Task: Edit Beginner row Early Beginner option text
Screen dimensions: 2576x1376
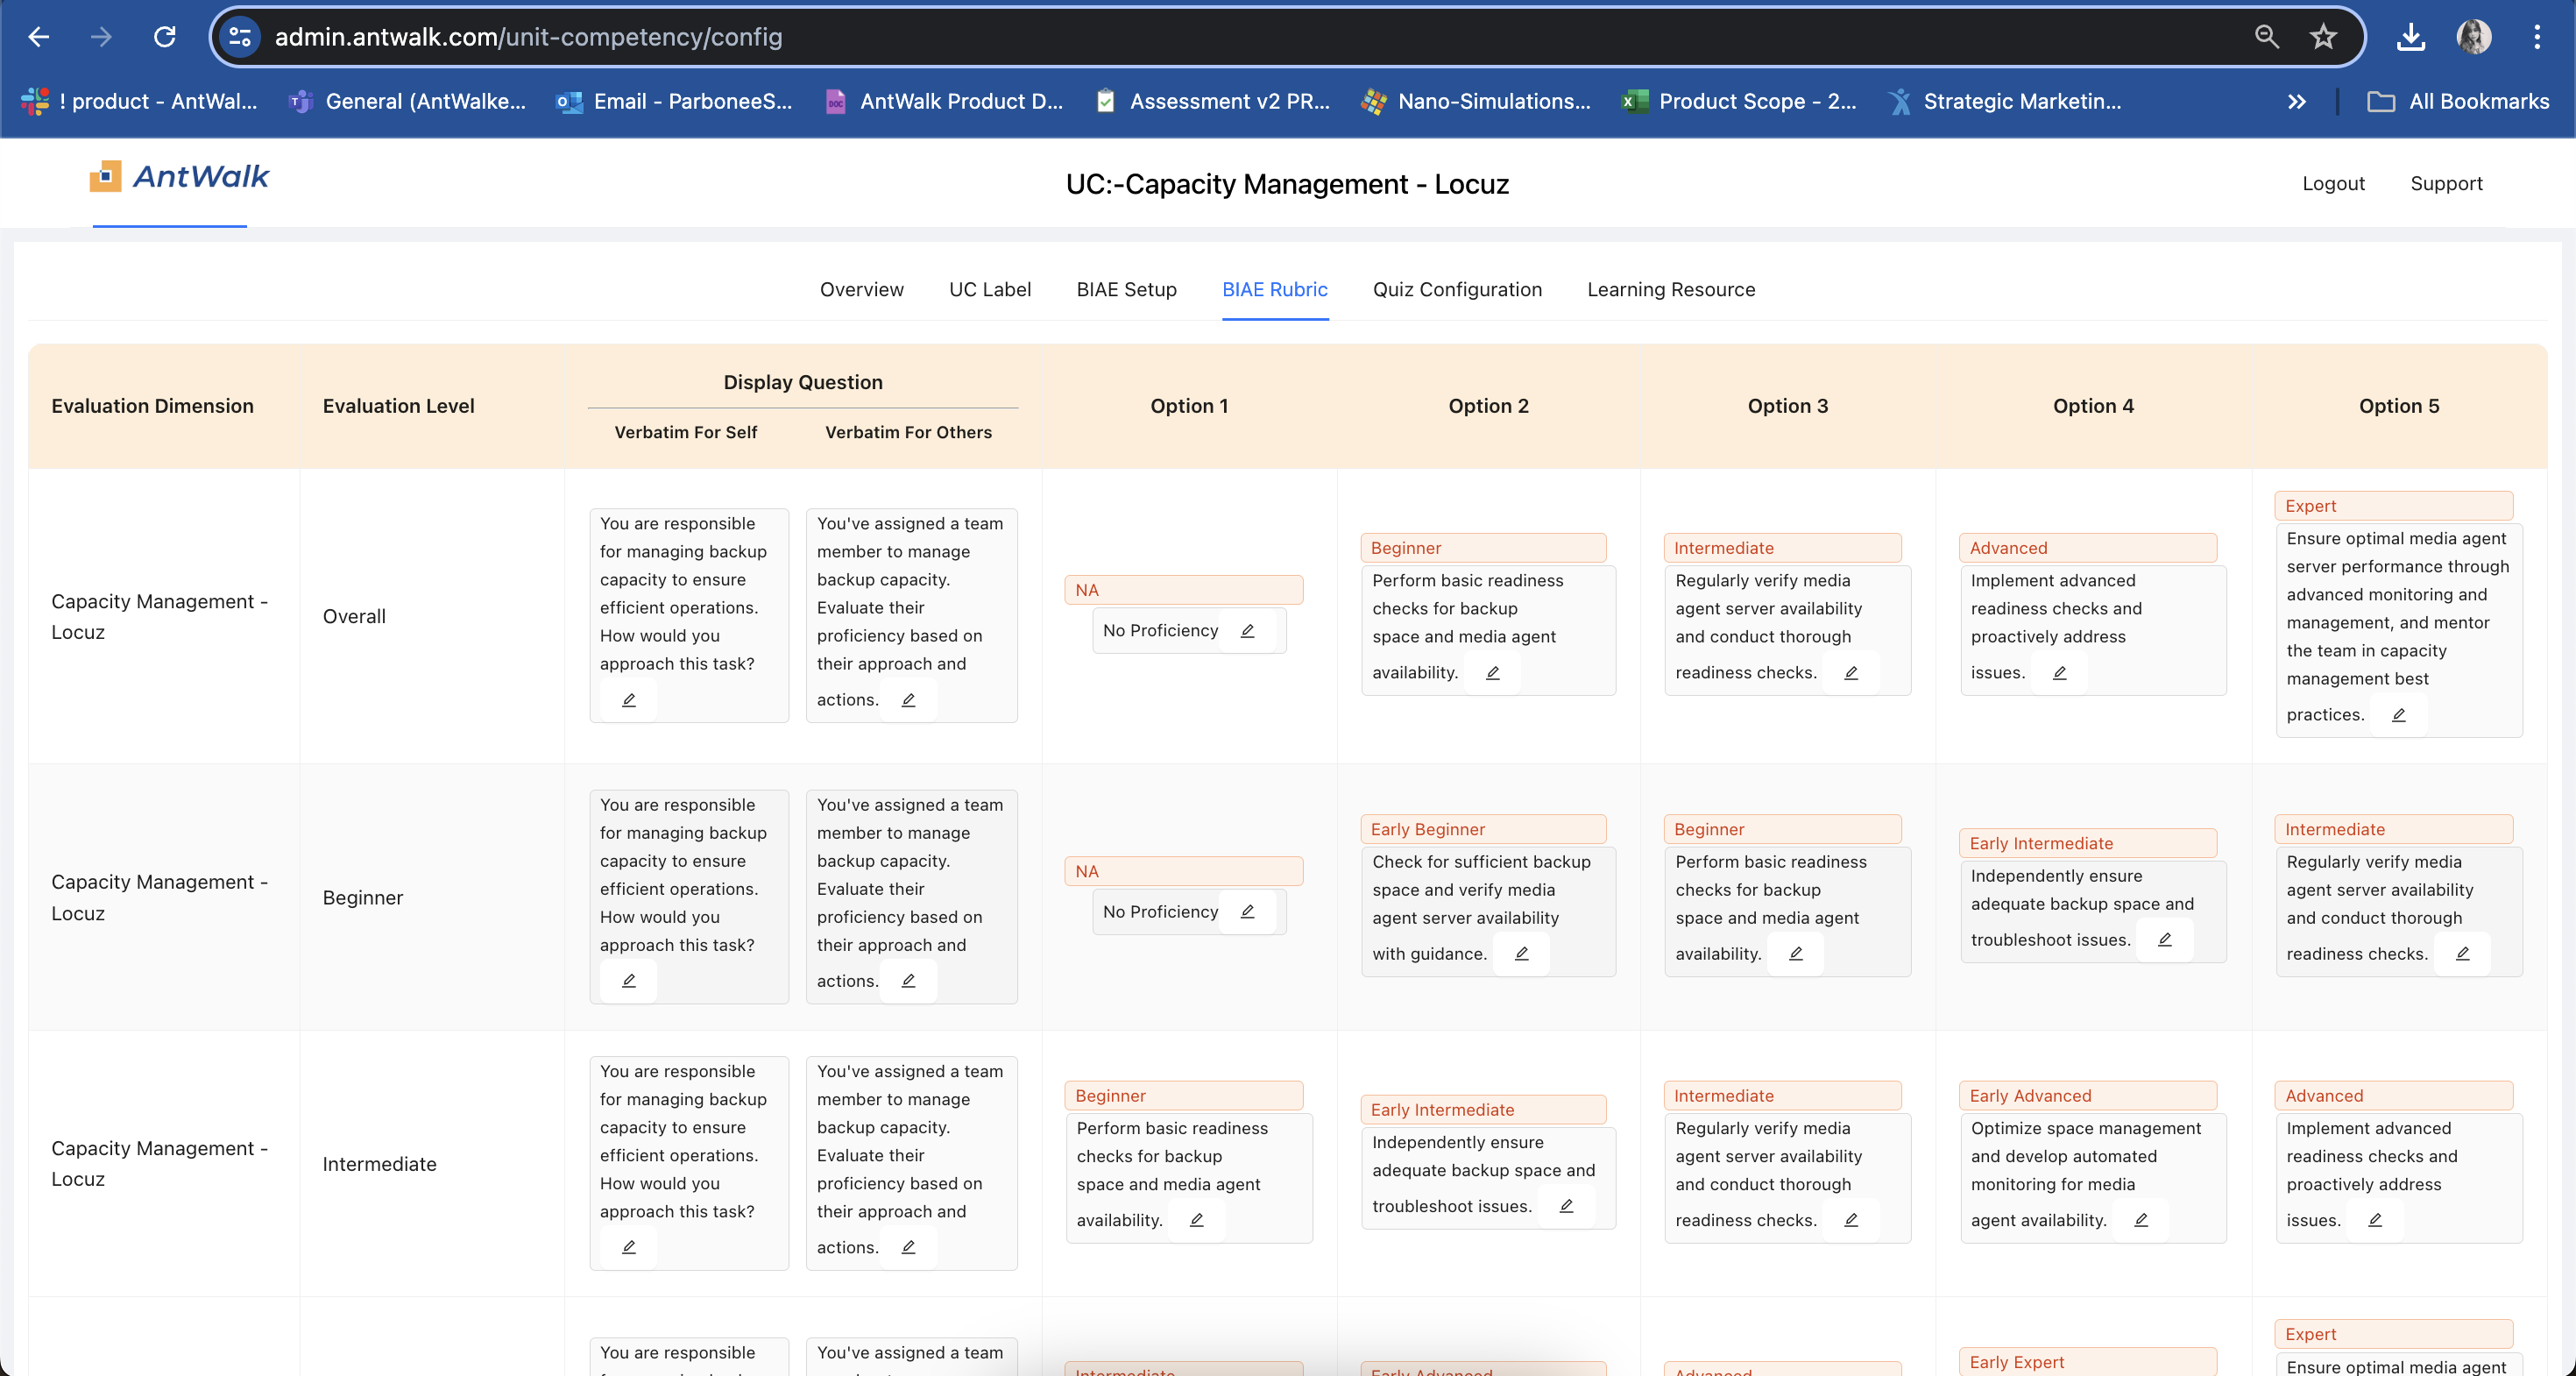Action: [1521, 954]
